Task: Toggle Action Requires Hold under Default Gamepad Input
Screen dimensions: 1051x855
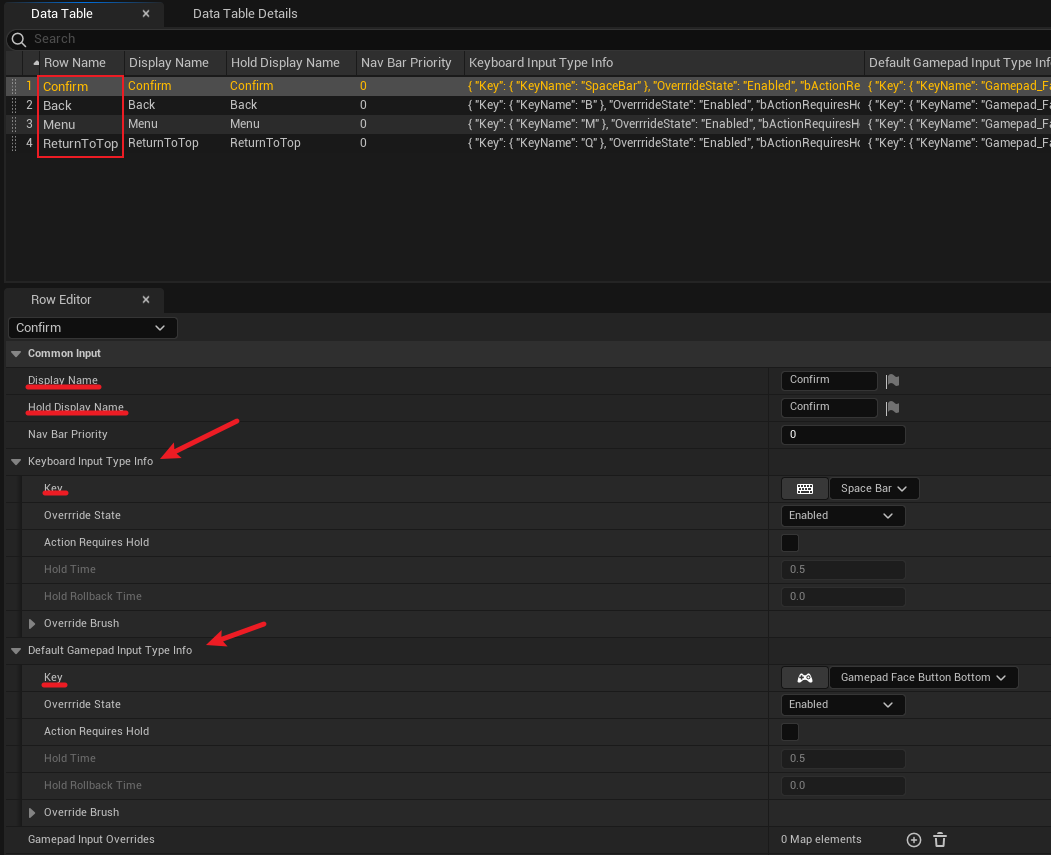Action: point(790,732)
